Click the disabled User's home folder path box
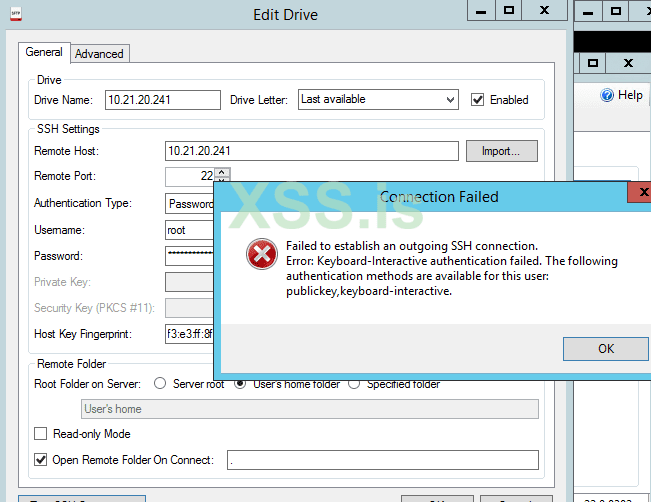Image resolution: width=651 pixels, height=502 pixels. tap(310, 409)
